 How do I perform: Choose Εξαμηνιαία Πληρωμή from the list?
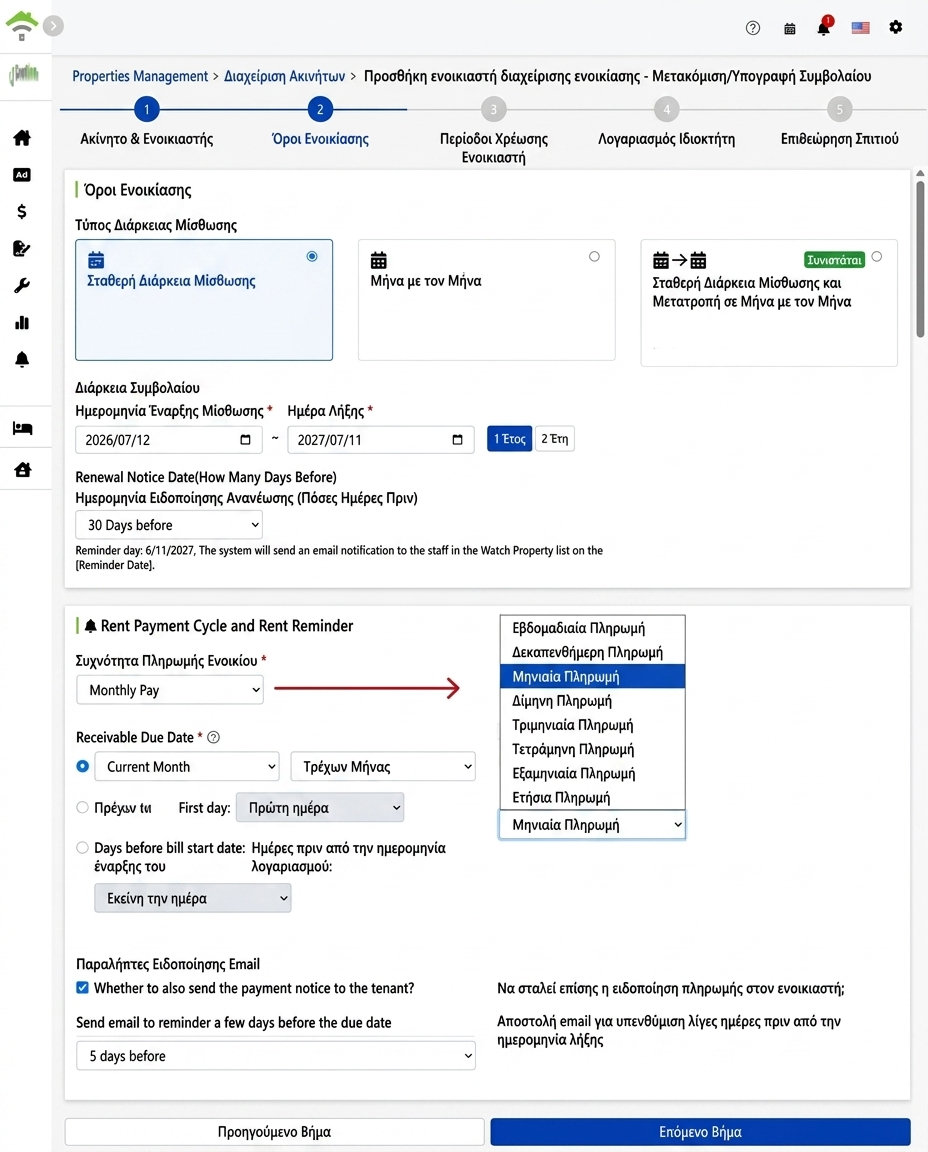pyautogui.click(x=592, y=774)
